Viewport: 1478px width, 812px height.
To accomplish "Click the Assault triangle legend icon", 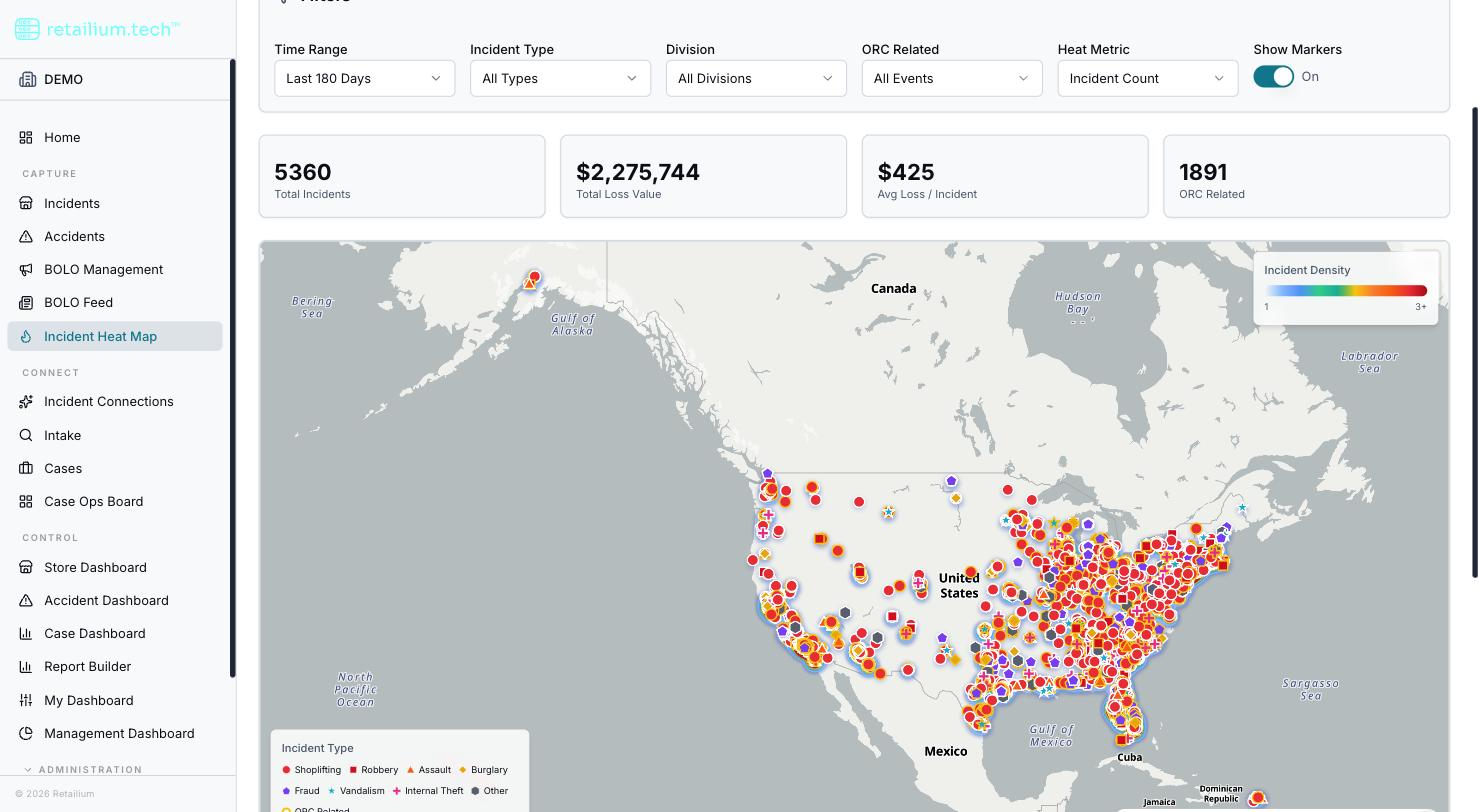I will point(410,770).
